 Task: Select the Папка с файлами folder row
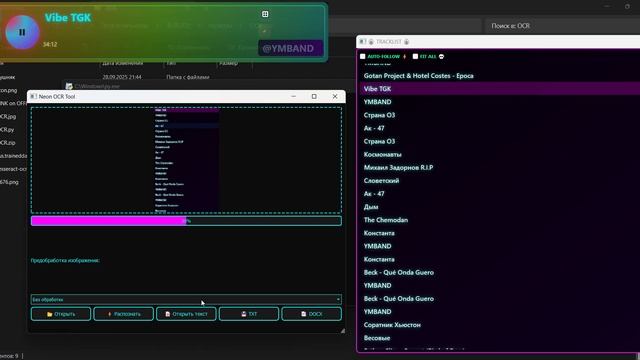(x=187, y=77)
